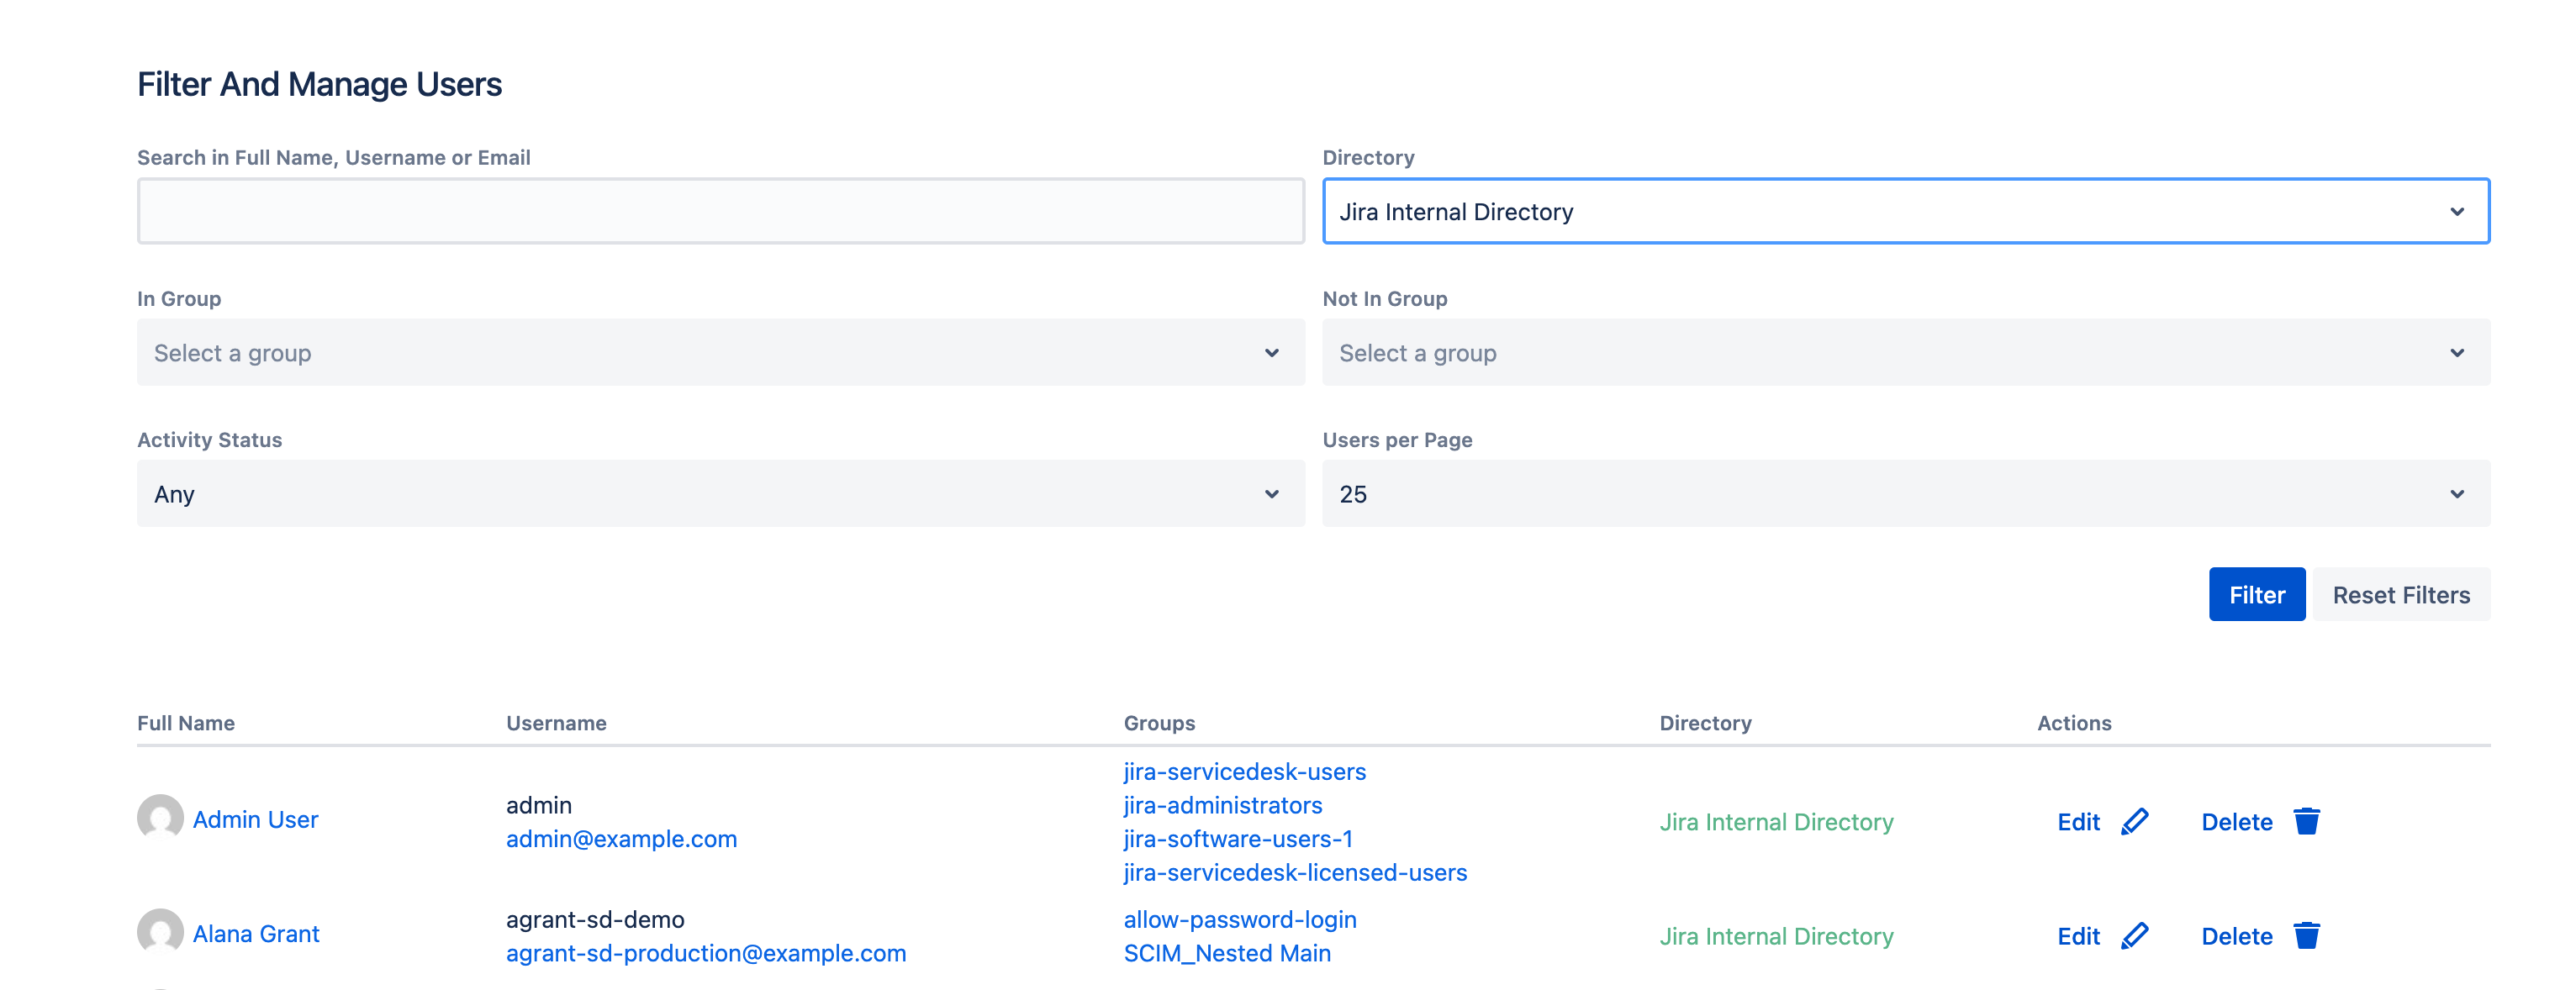Open the In Group select box
Screen dimensions: 2576x990
click(x=721, y=352)
